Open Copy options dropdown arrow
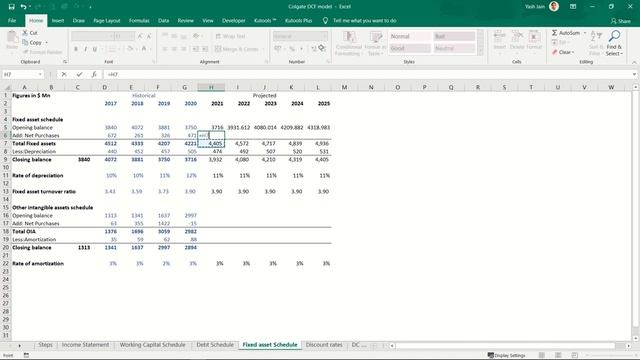Screen dimensions: 640x360 (47, 42)
